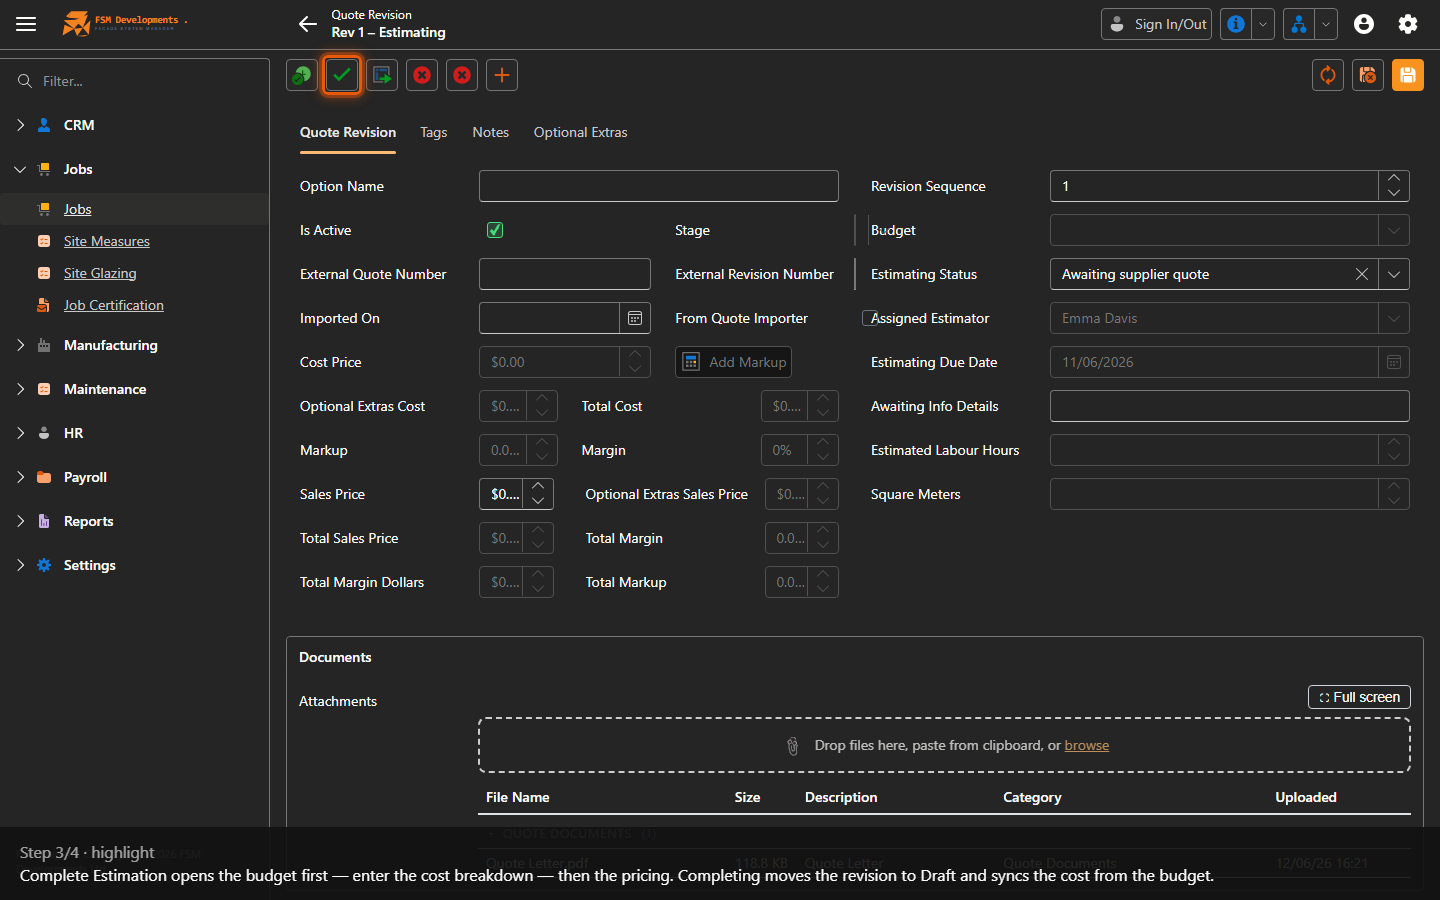Screen dimensions: 1440x900
Task: Open the Budget dropdown
Action: (1394, 230)
